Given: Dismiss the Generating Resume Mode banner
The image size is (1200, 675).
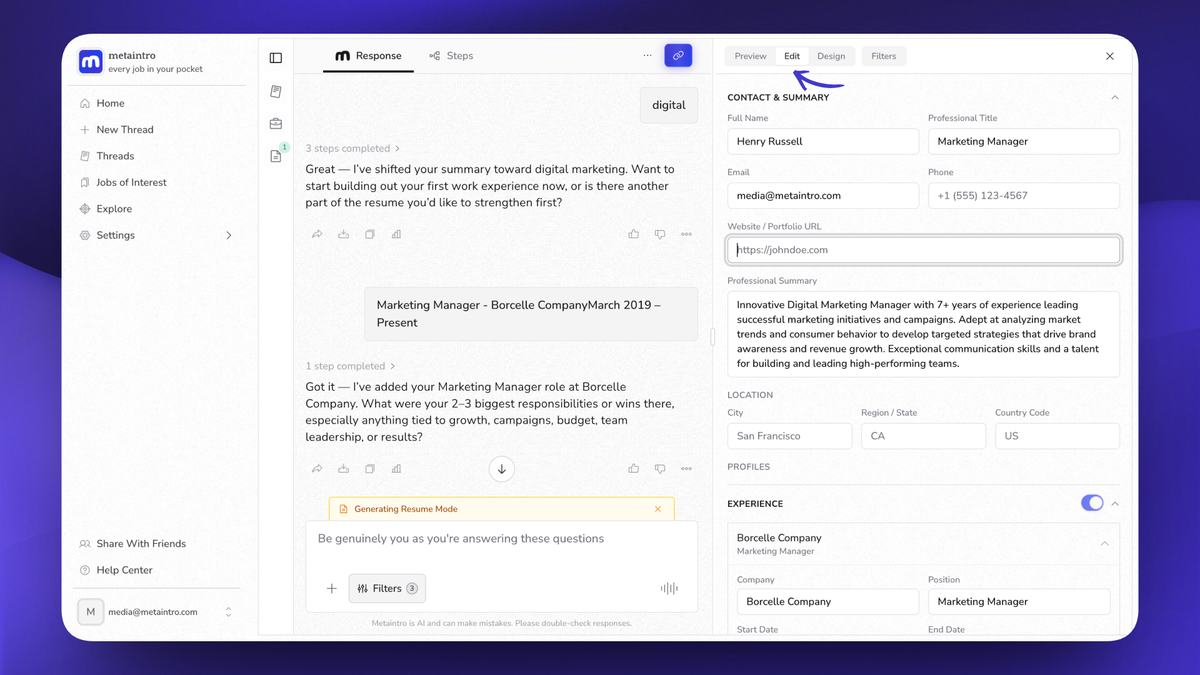Looking at the screenshot, I should tap(658, 509).
